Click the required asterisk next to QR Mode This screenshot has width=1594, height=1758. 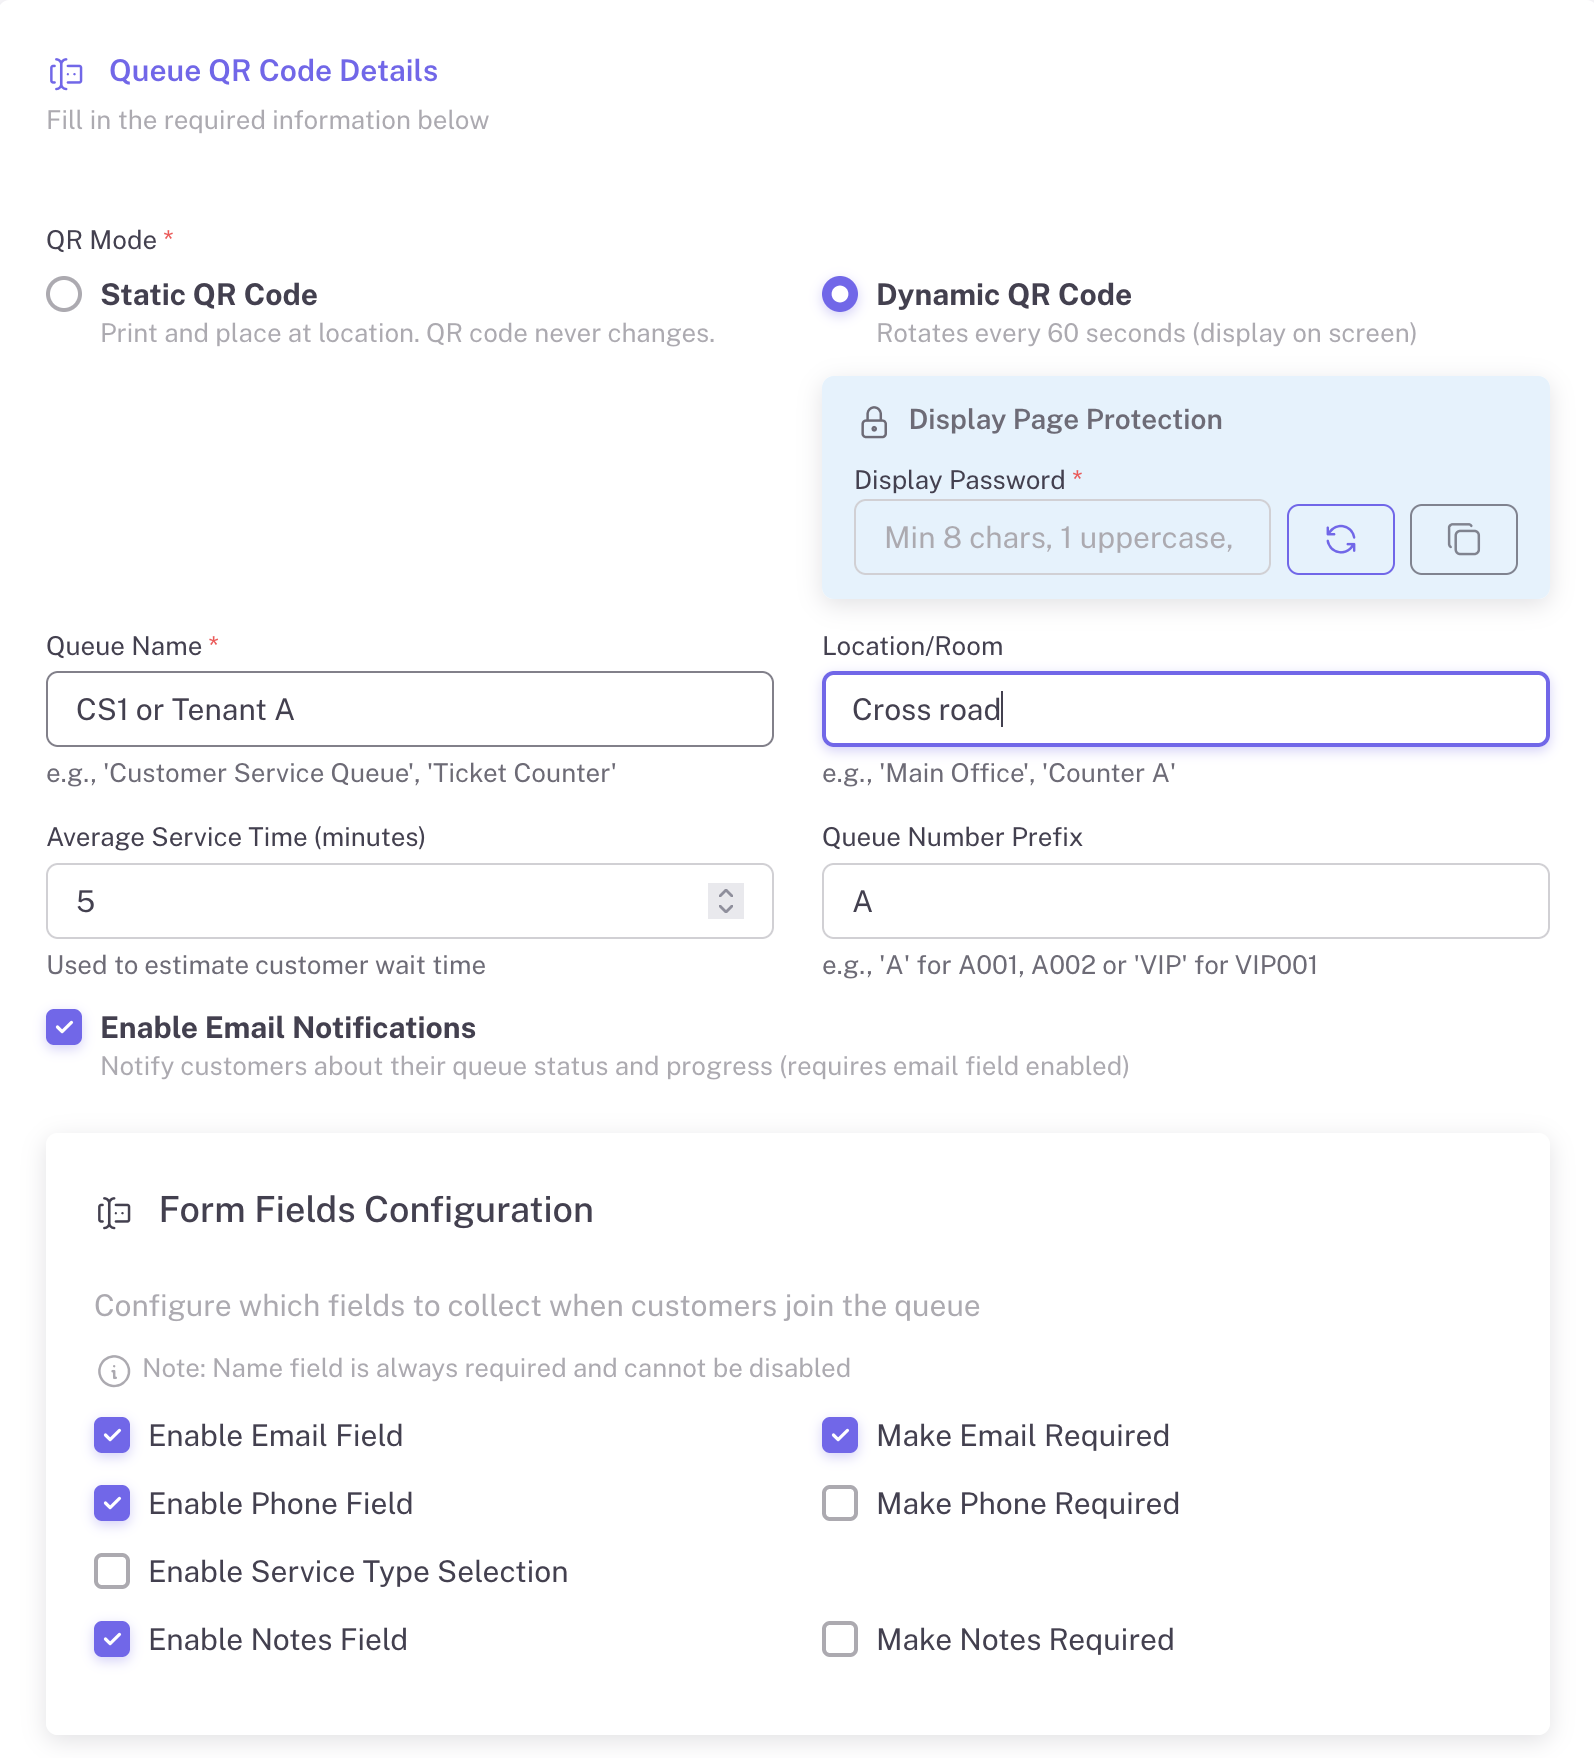pyautogui.click(x=168, y=238)
